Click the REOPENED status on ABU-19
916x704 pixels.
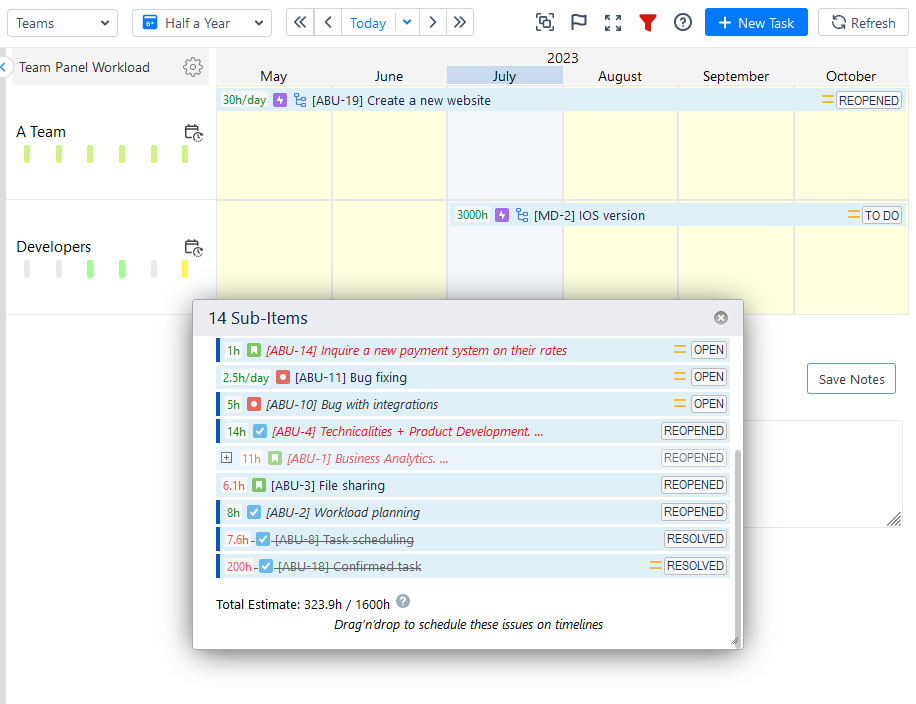coord(869,100)
